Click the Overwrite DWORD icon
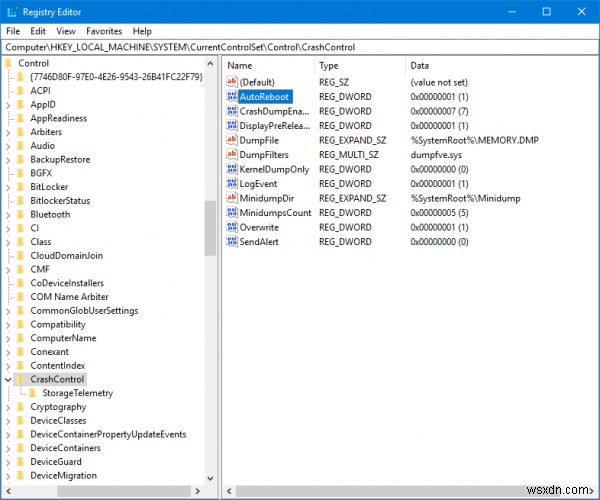This screenshot has height=500, width=600. pos(232,227)
